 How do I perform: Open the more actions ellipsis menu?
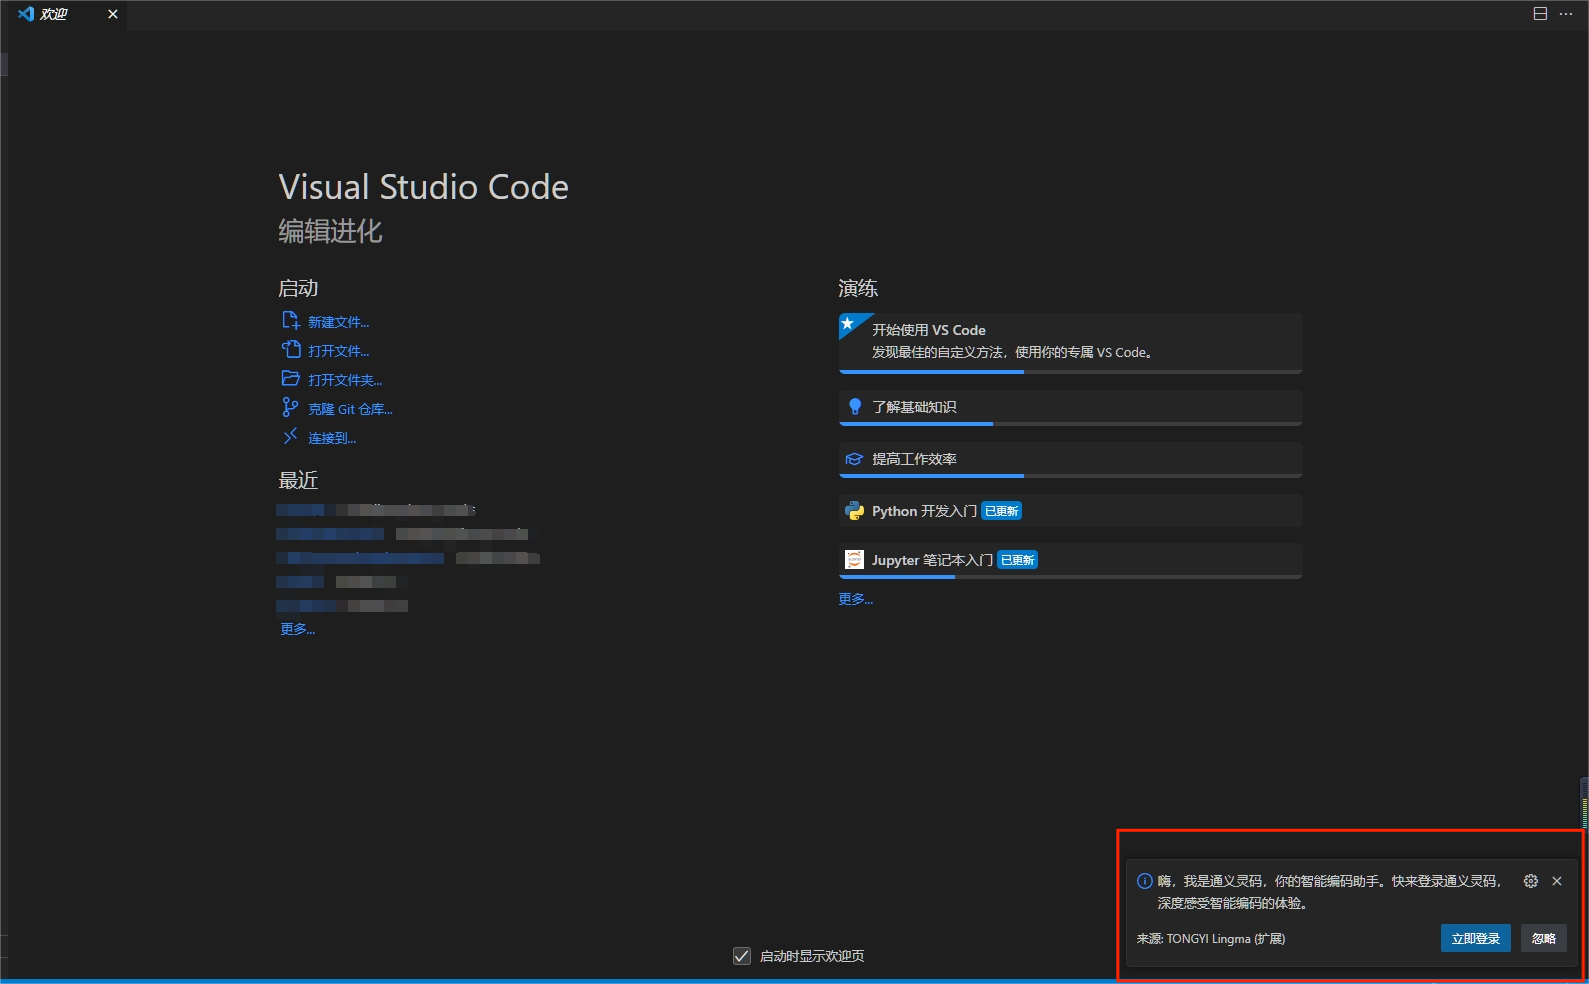[1566, 14]
